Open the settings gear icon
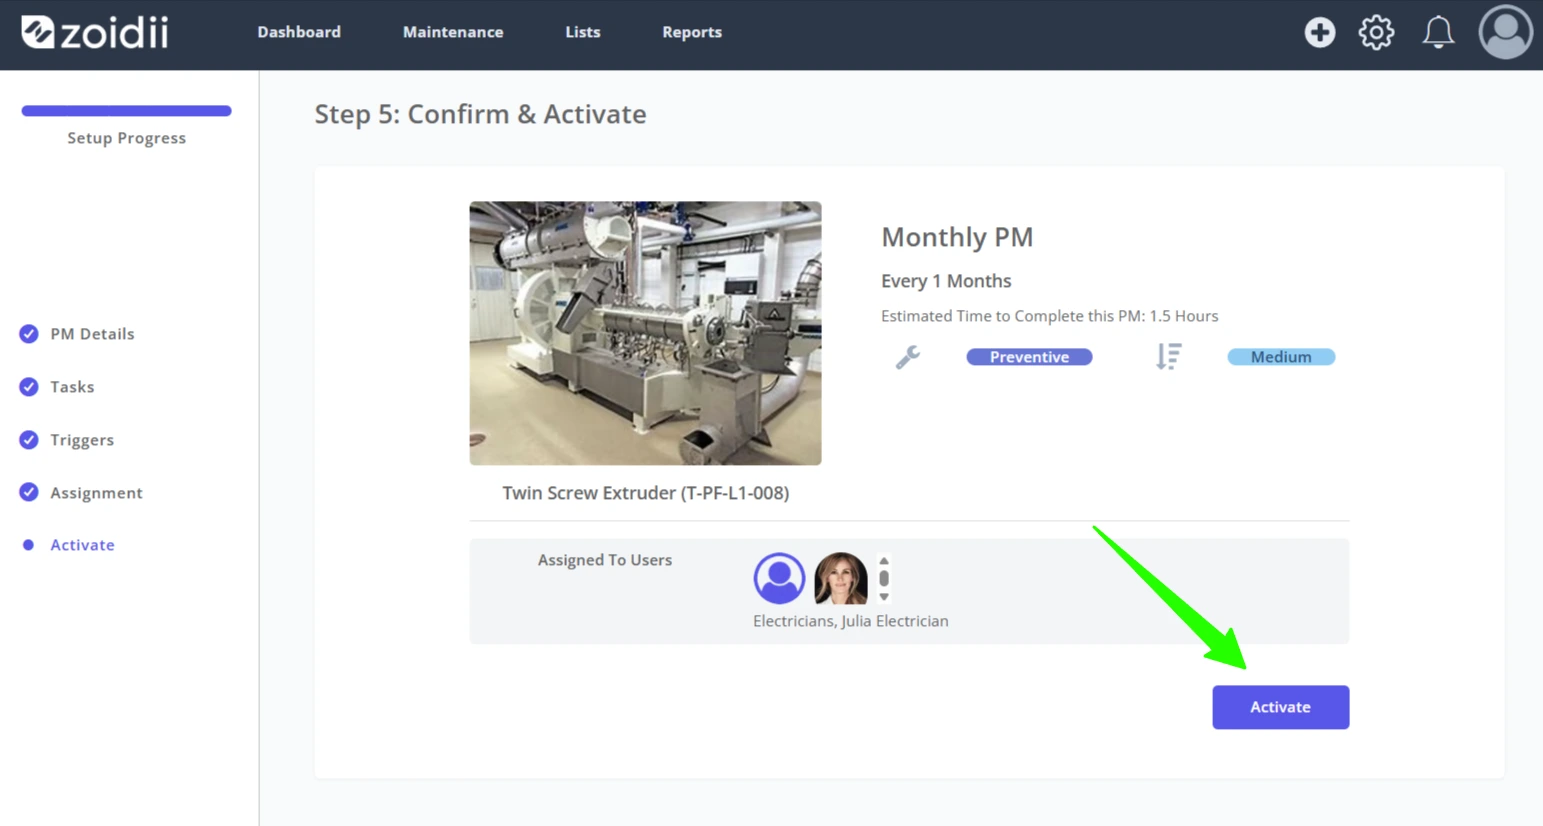This screenshot has width=1543, height=826. (1376, 32)
